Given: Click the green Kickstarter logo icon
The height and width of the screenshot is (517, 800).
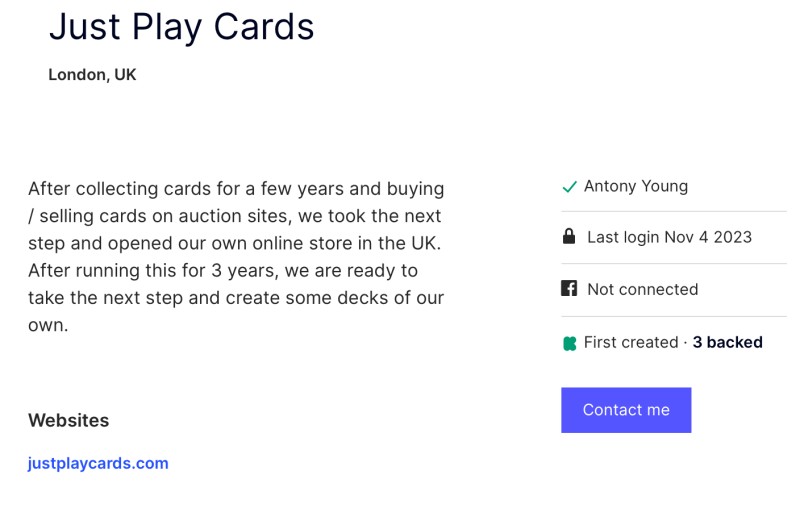Looking at the screenshot, I should point(569,343).
